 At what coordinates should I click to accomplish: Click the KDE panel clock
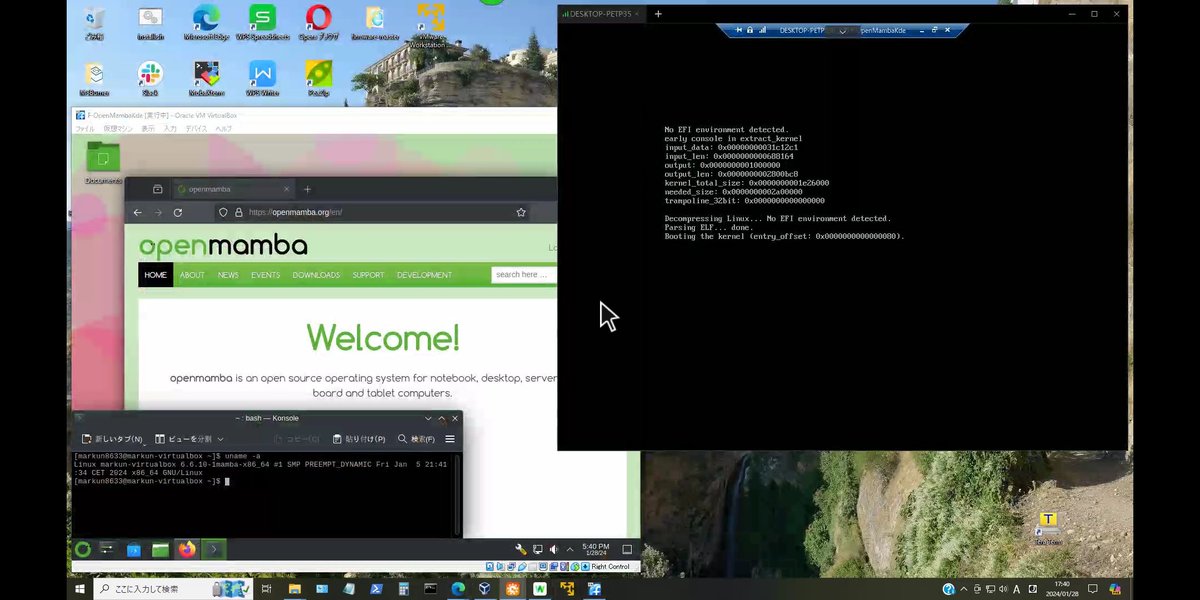tap(595, 549)
